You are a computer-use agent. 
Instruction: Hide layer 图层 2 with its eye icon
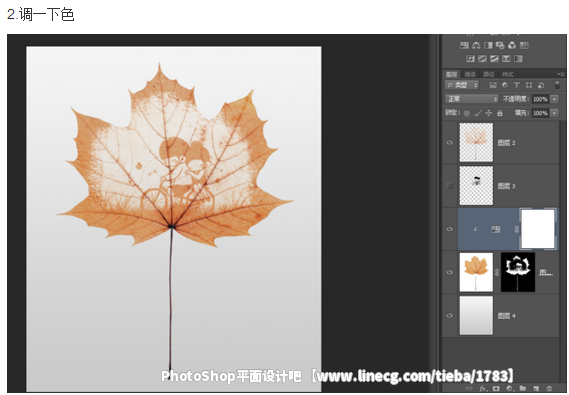pos(450,143)
